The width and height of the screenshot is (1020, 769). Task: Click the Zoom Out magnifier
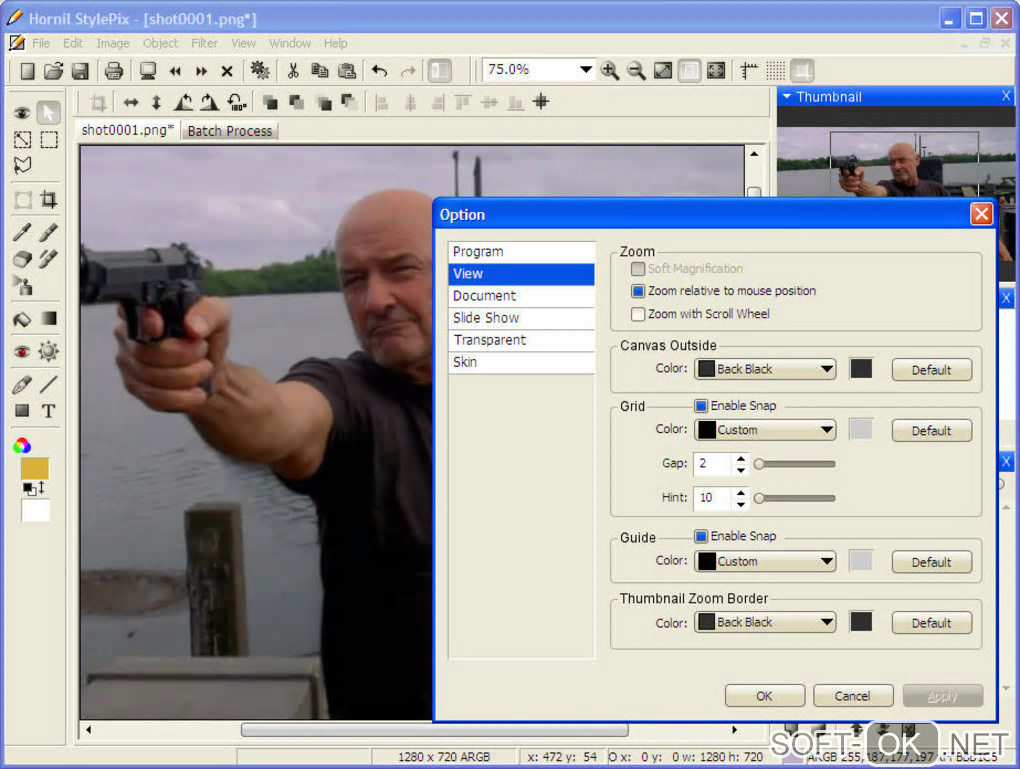(636, 70)
